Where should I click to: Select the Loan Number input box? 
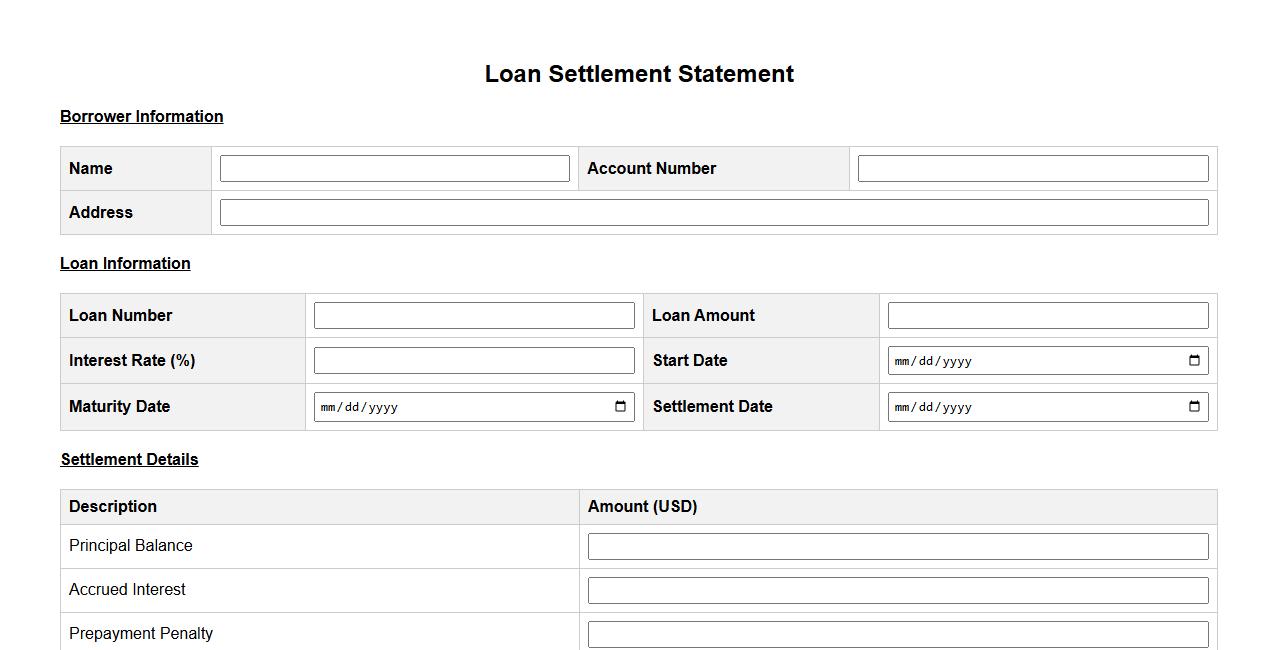click(473, 316)
